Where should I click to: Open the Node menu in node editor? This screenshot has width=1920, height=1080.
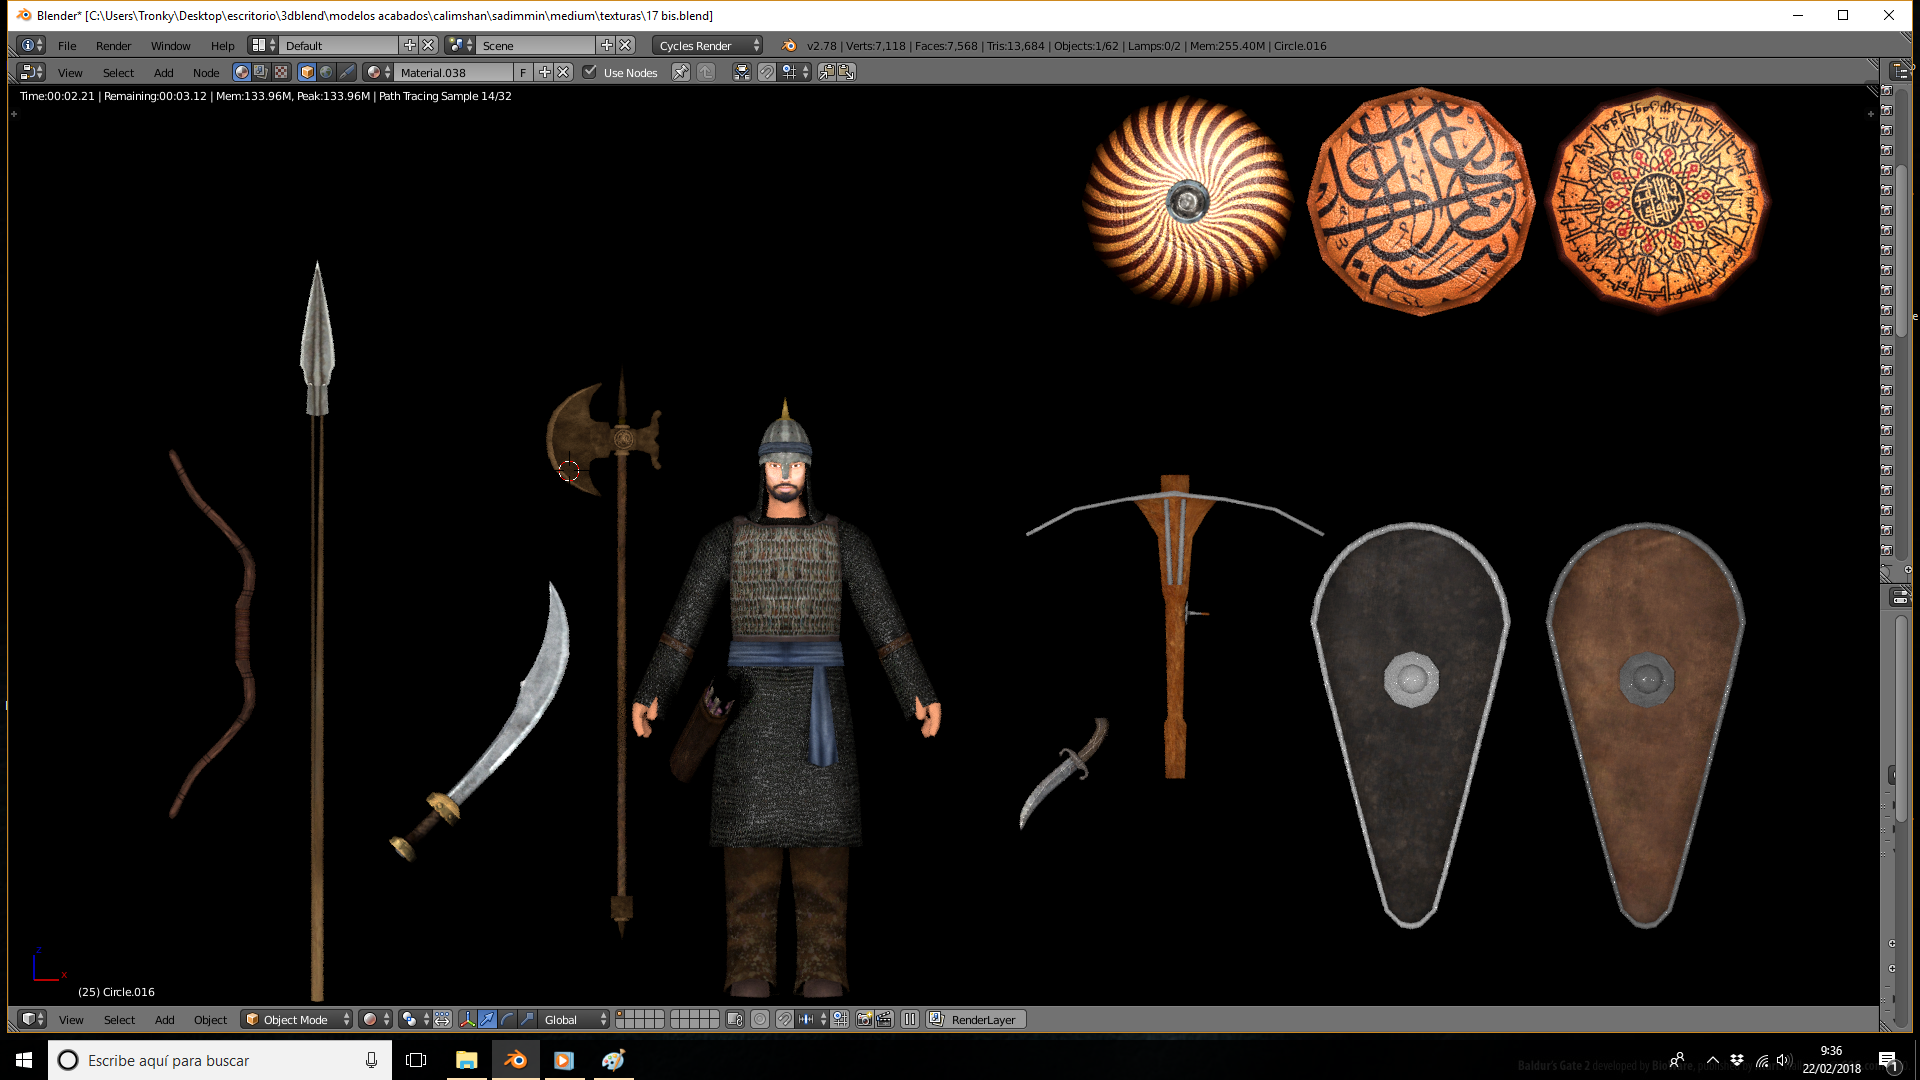coord(206,72)
